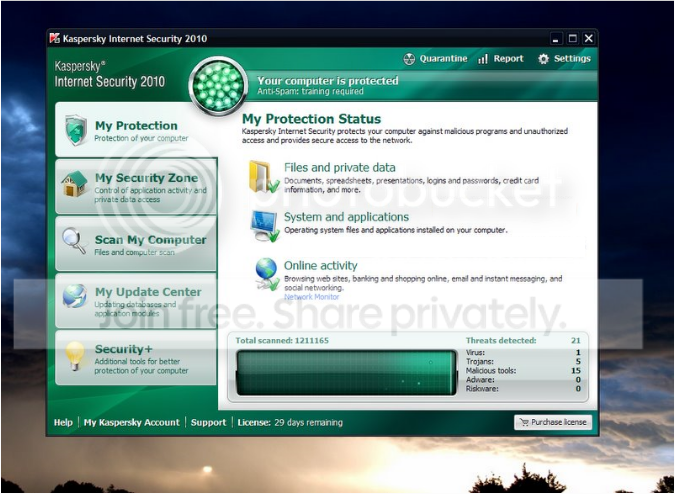Open the Report link
The height and width of the screenshot is (494, 675).
coord(508,59)
